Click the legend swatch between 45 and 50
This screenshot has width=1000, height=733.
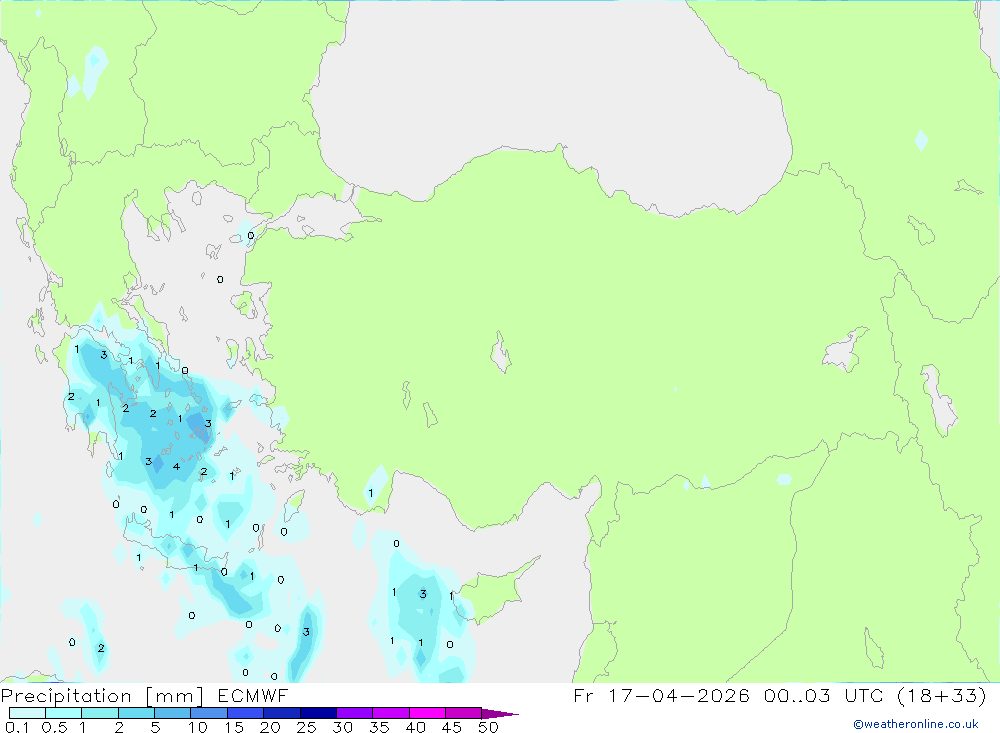click(464, 713)
